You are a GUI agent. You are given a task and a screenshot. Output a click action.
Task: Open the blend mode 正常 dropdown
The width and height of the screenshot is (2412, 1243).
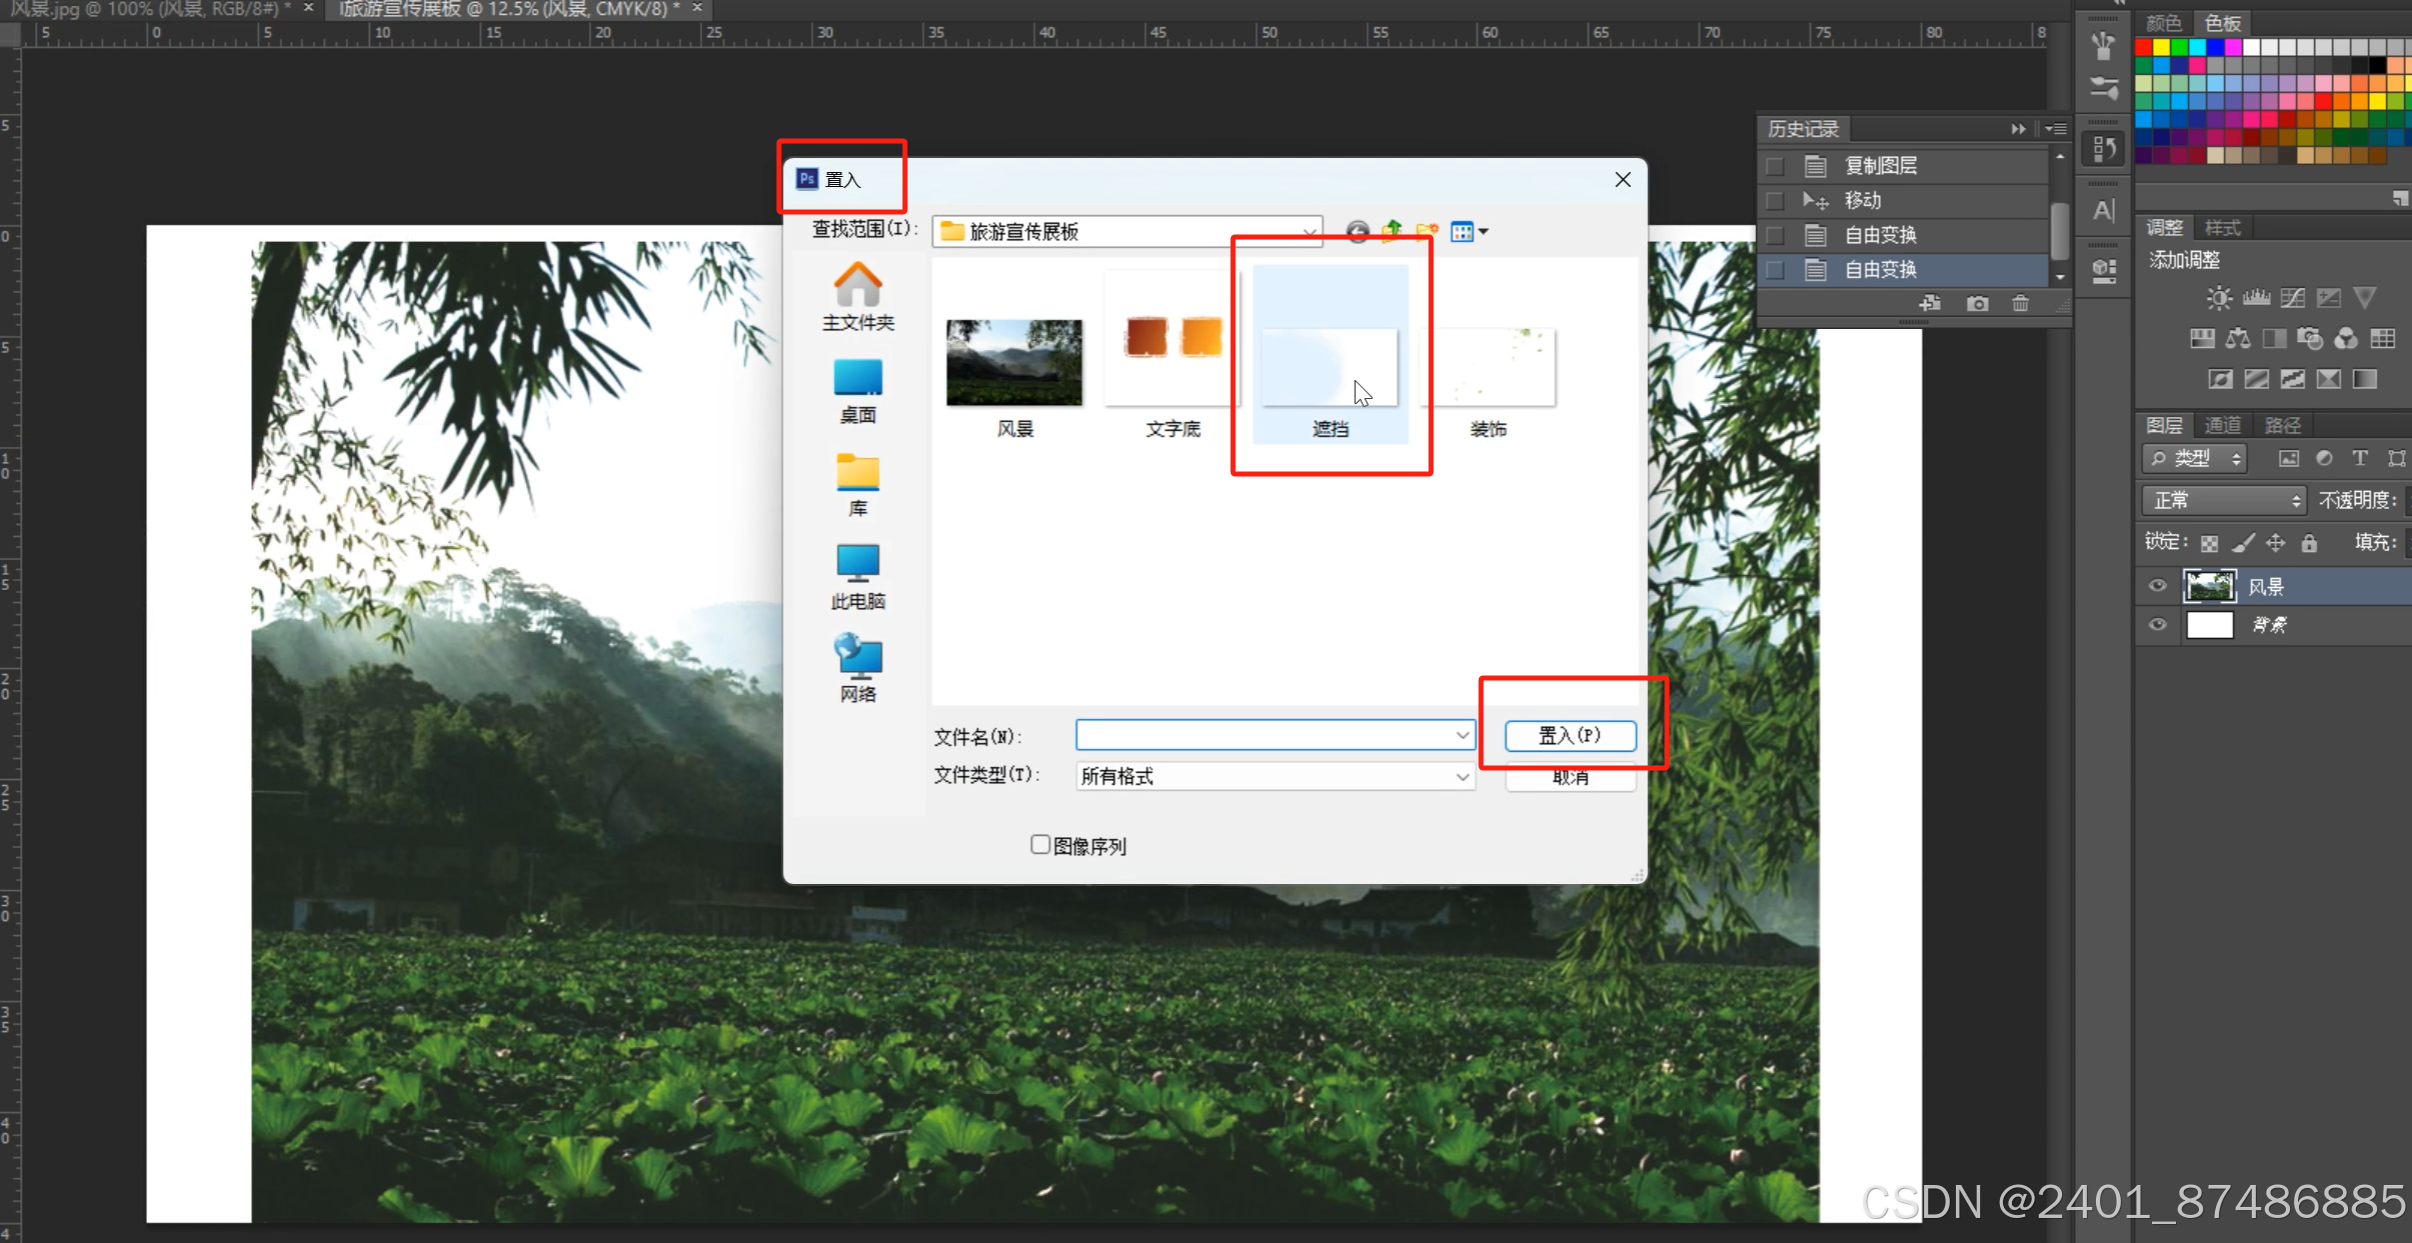coord(2224,500)
